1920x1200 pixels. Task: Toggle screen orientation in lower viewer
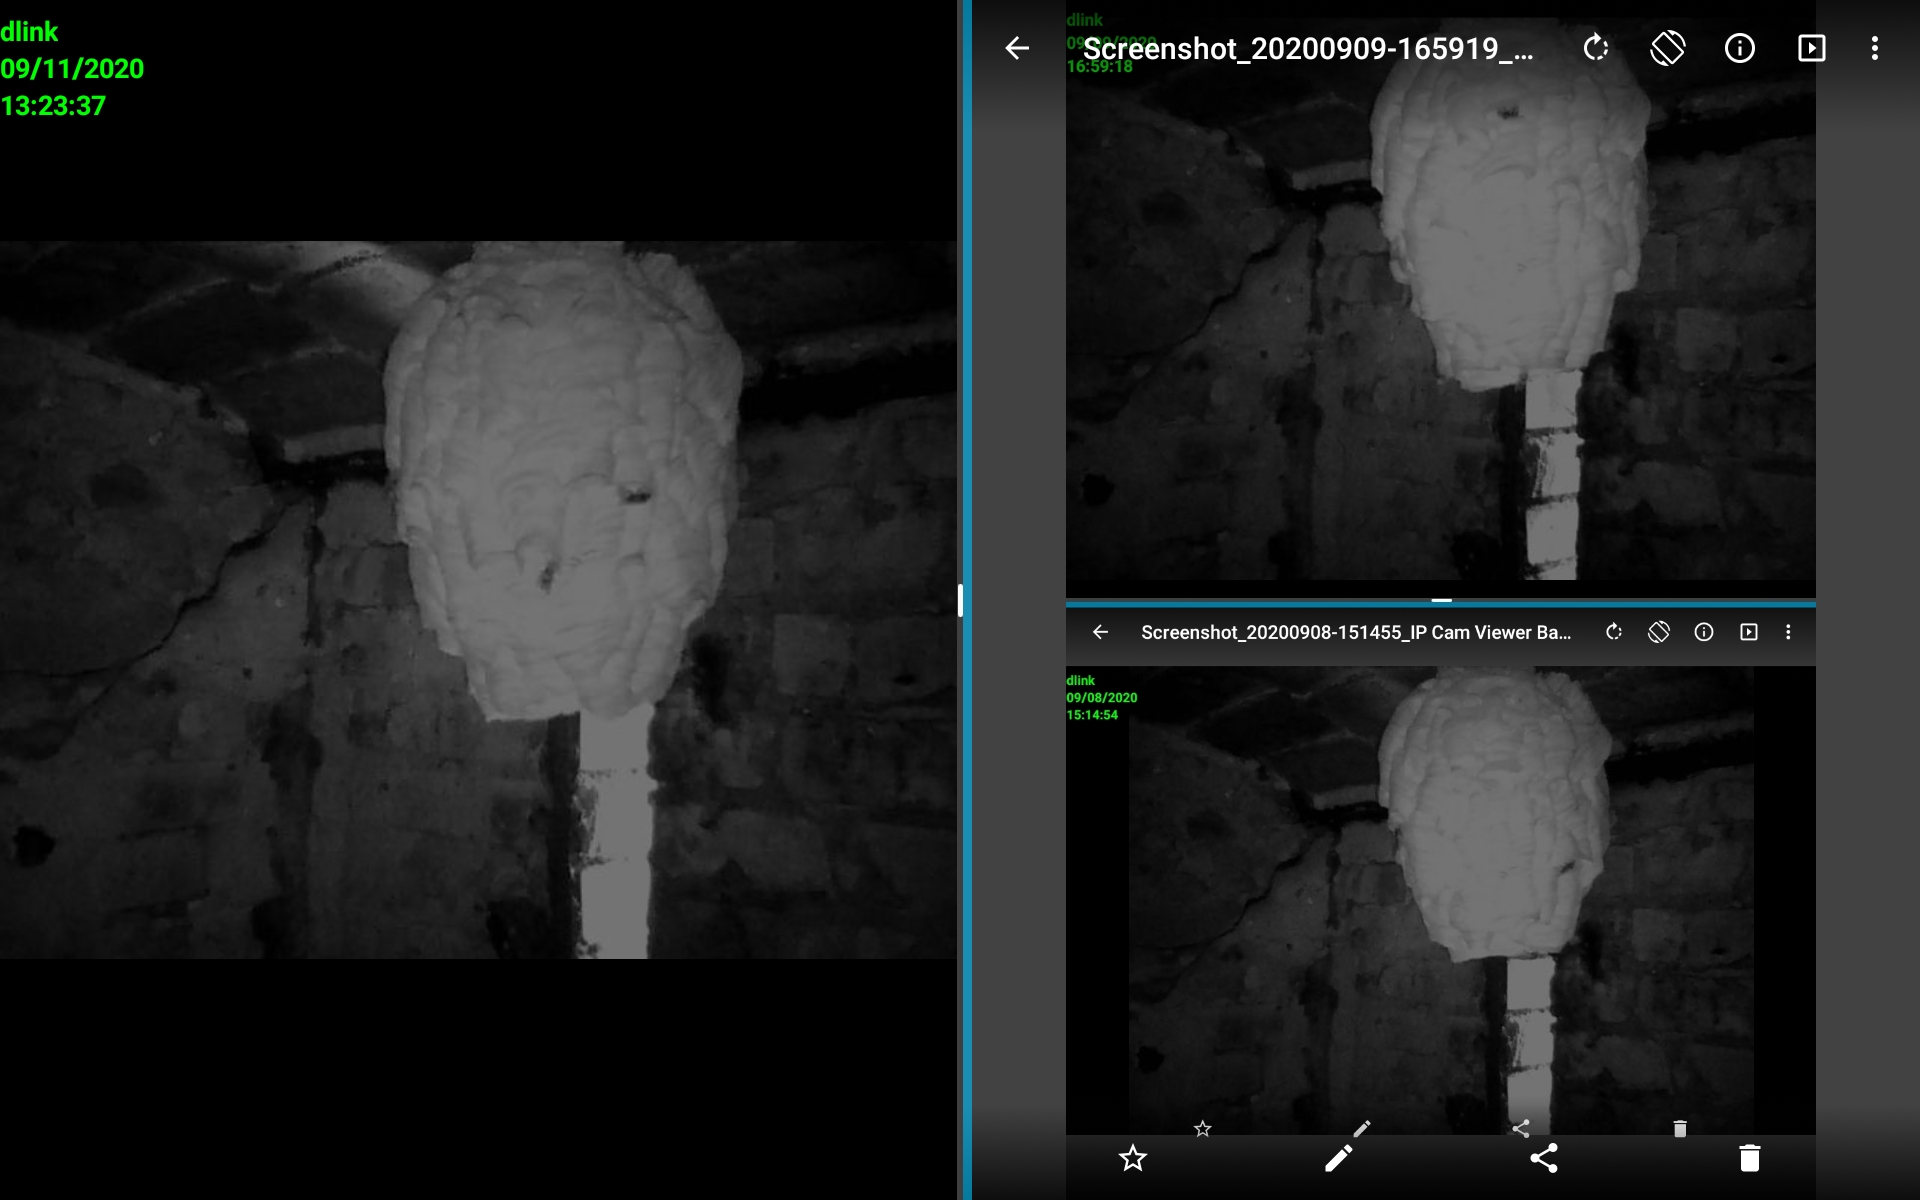click(x=1658, y=632)
